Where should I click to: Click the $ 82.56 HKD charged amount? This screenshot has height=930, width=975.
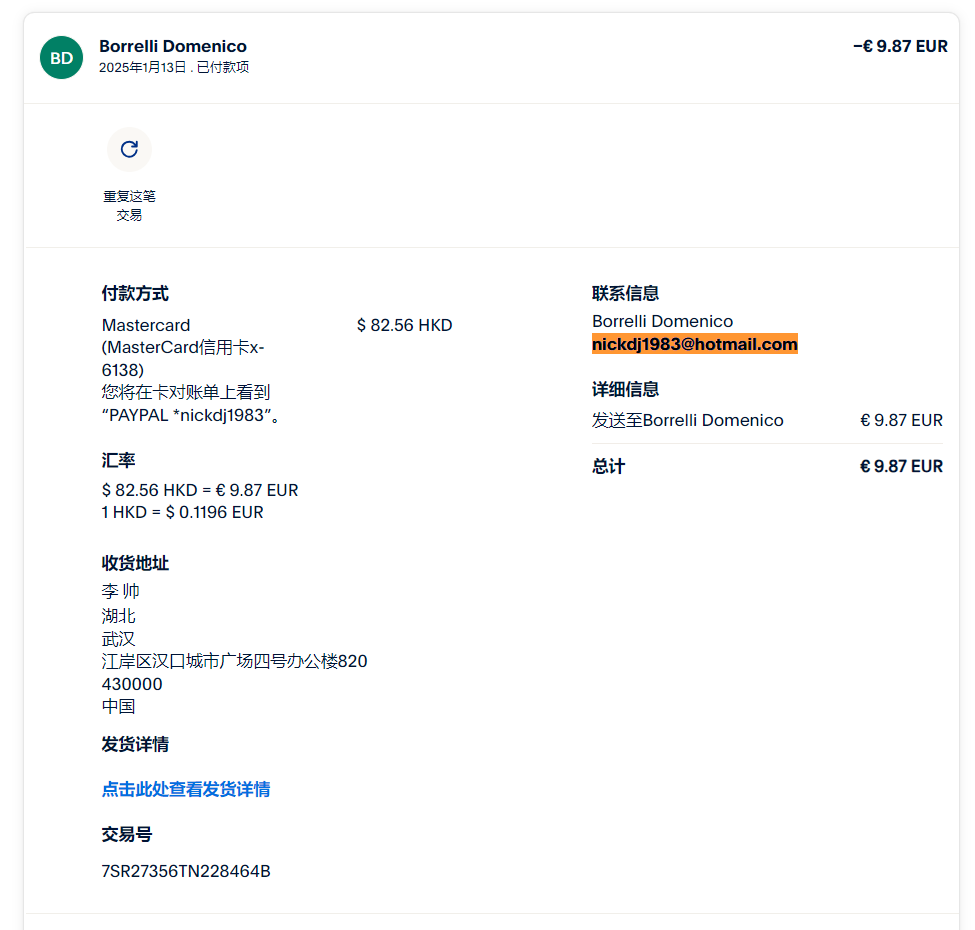pos(404,325)
